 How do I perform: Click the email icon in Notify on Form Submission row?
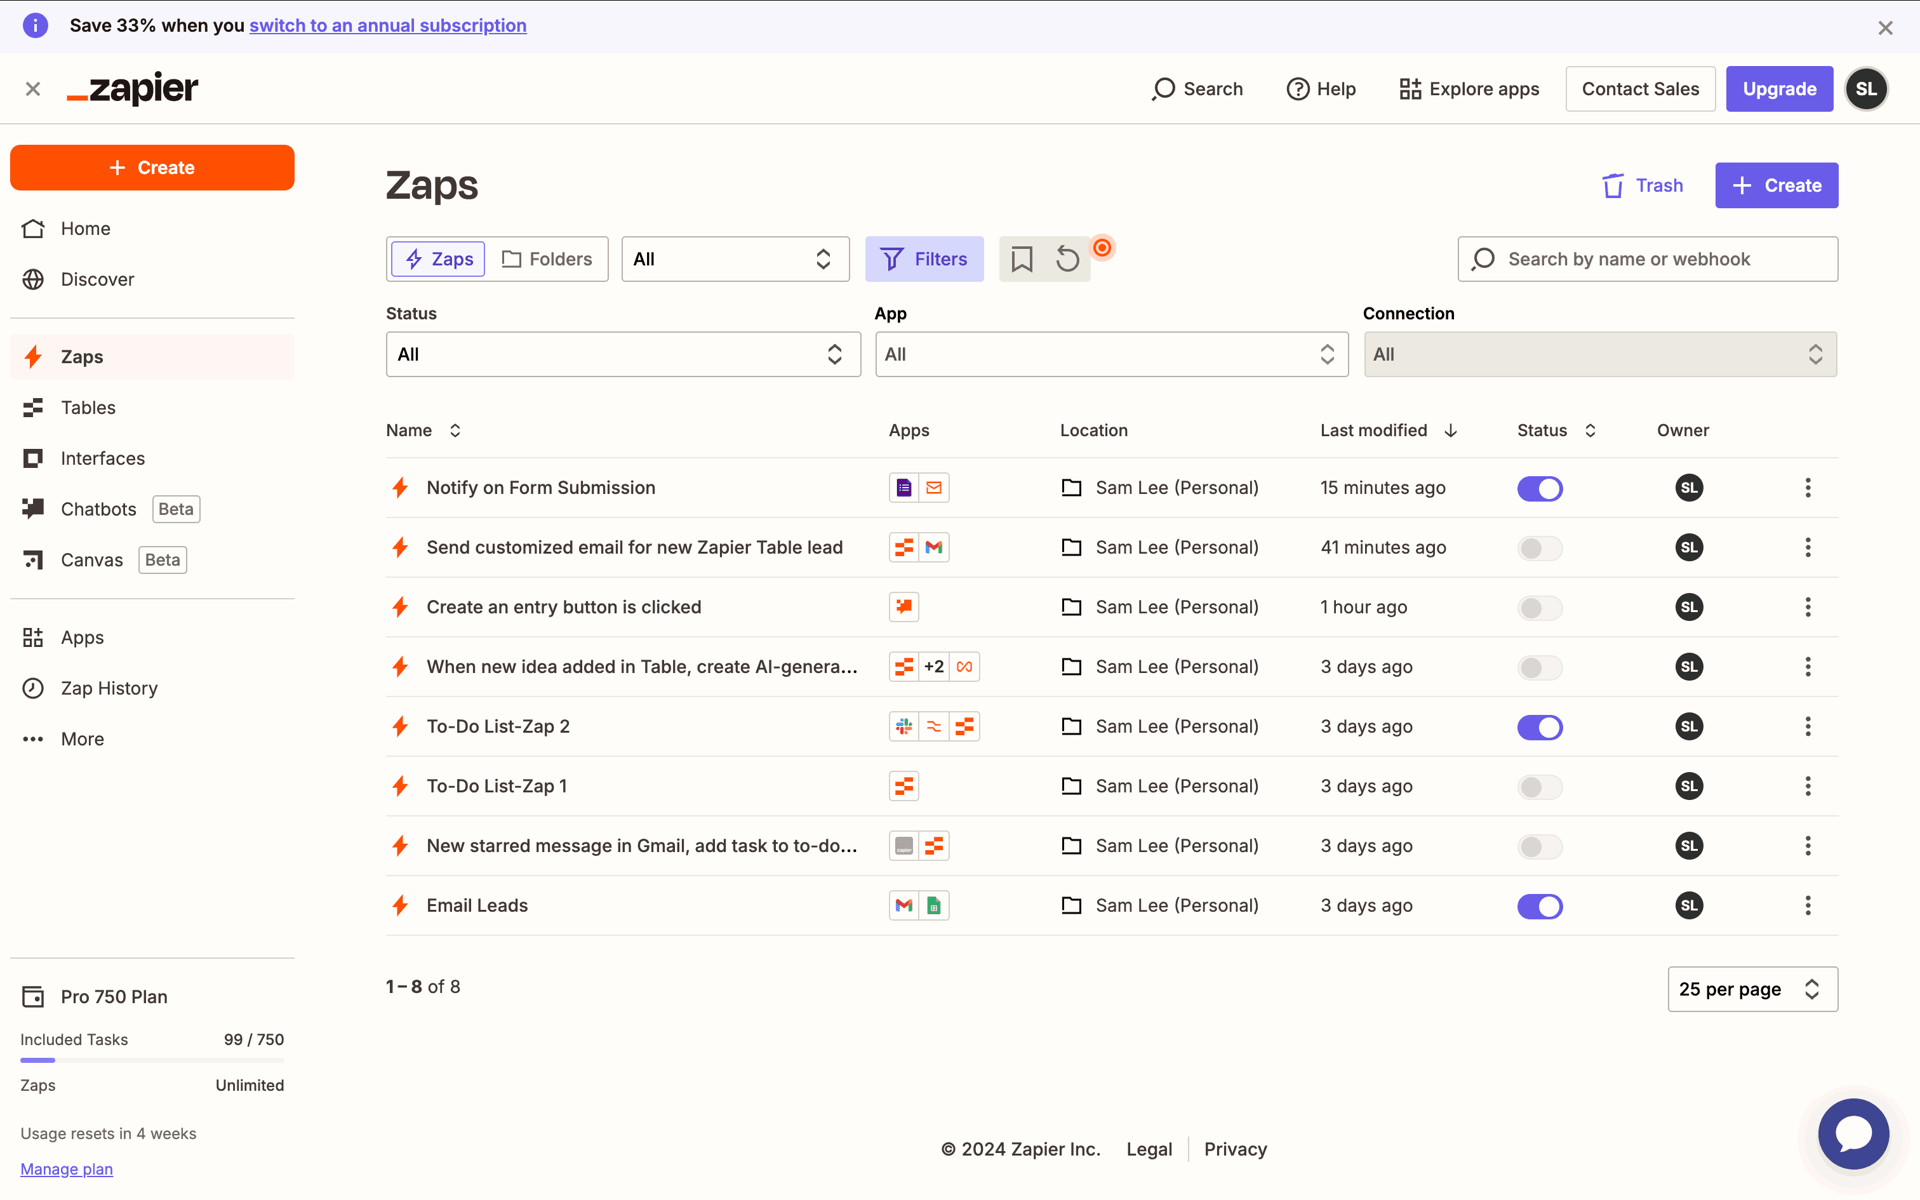point(934,488)
